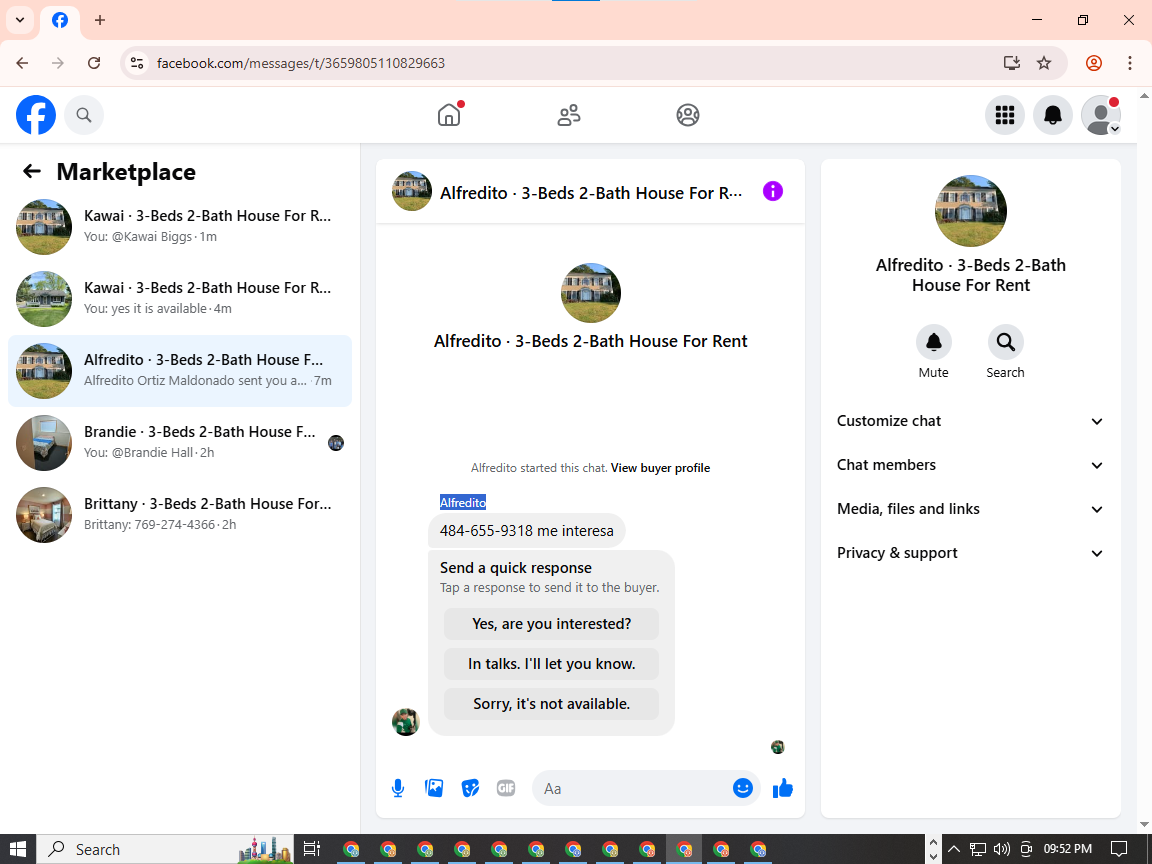Bookmark this page star icon
Image resolution: width=1152 pixels, height=864 pixels.
pyautogui.click(x=1044, y=63)
